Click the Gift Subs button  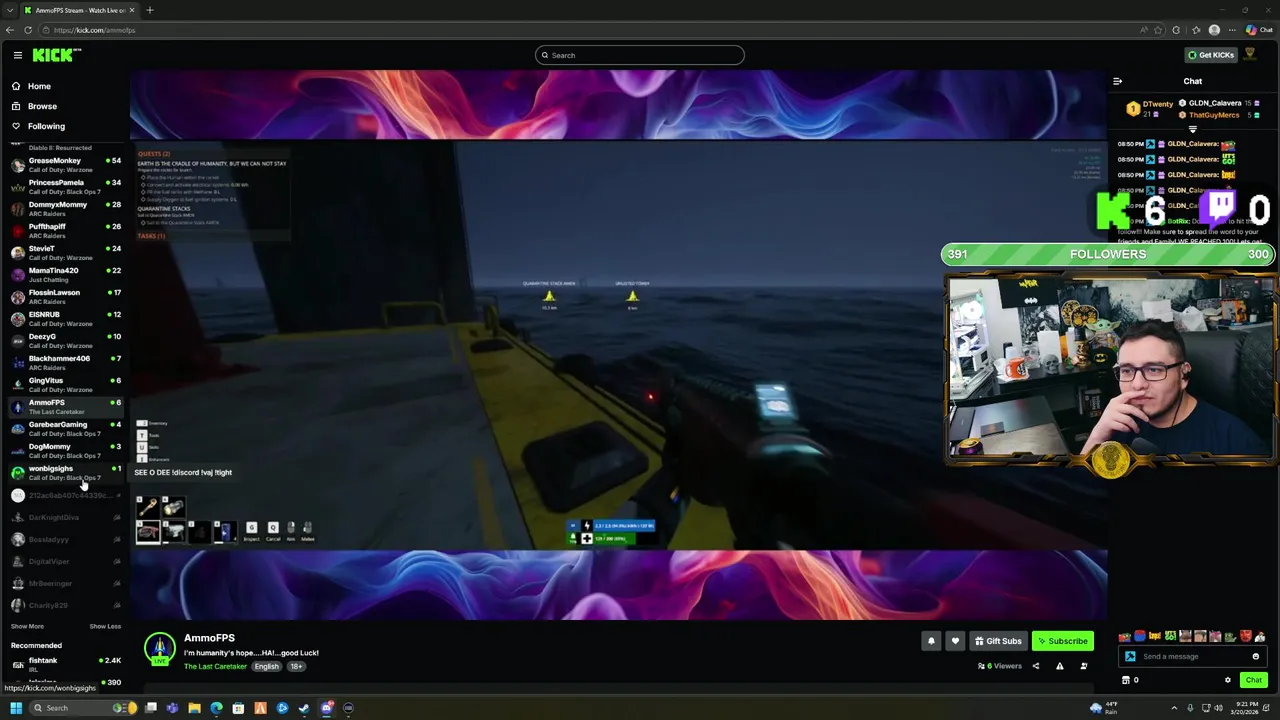click(998, 641)
